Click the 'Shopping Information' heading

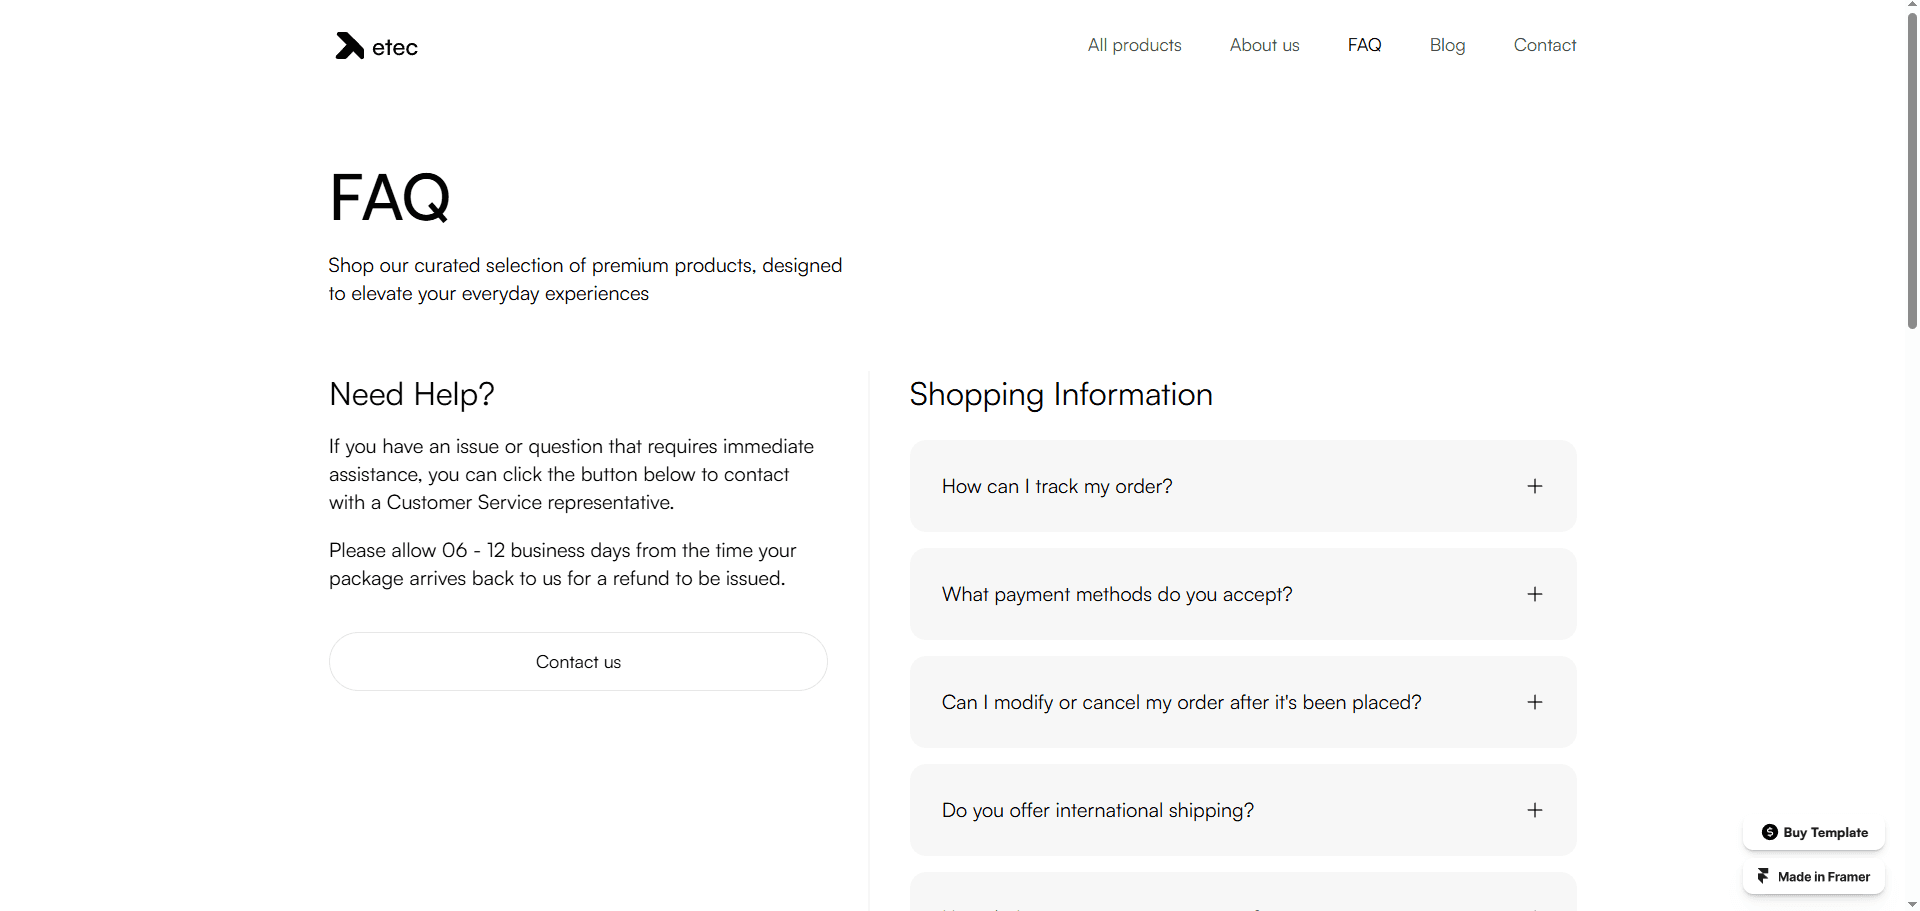point(1061,394)
